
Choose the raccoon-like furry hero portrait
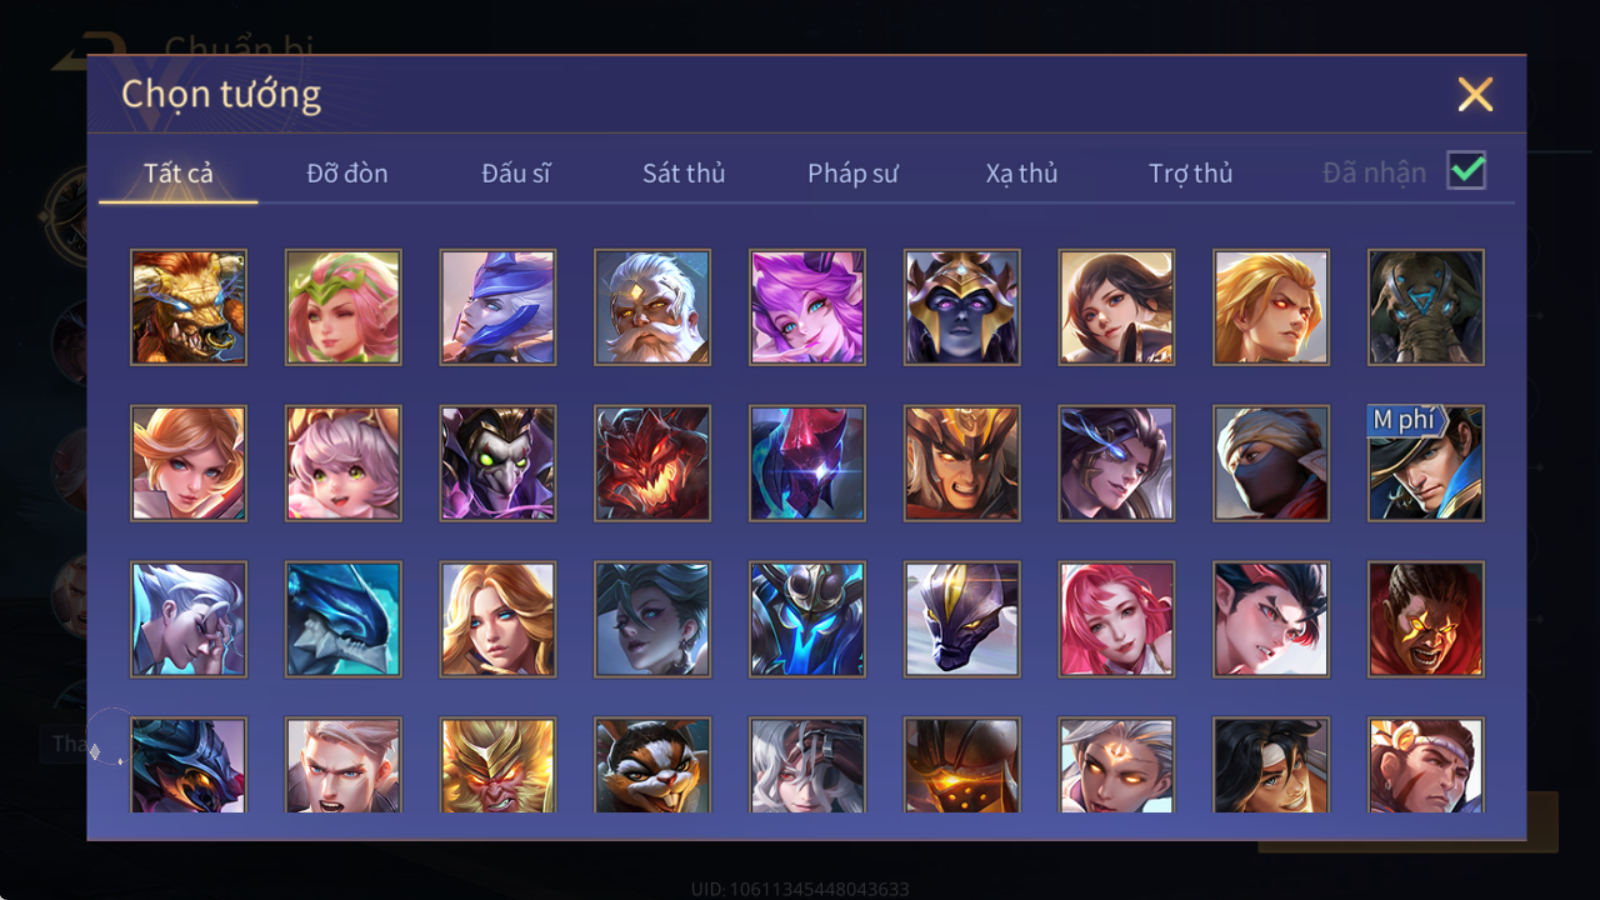652,765
